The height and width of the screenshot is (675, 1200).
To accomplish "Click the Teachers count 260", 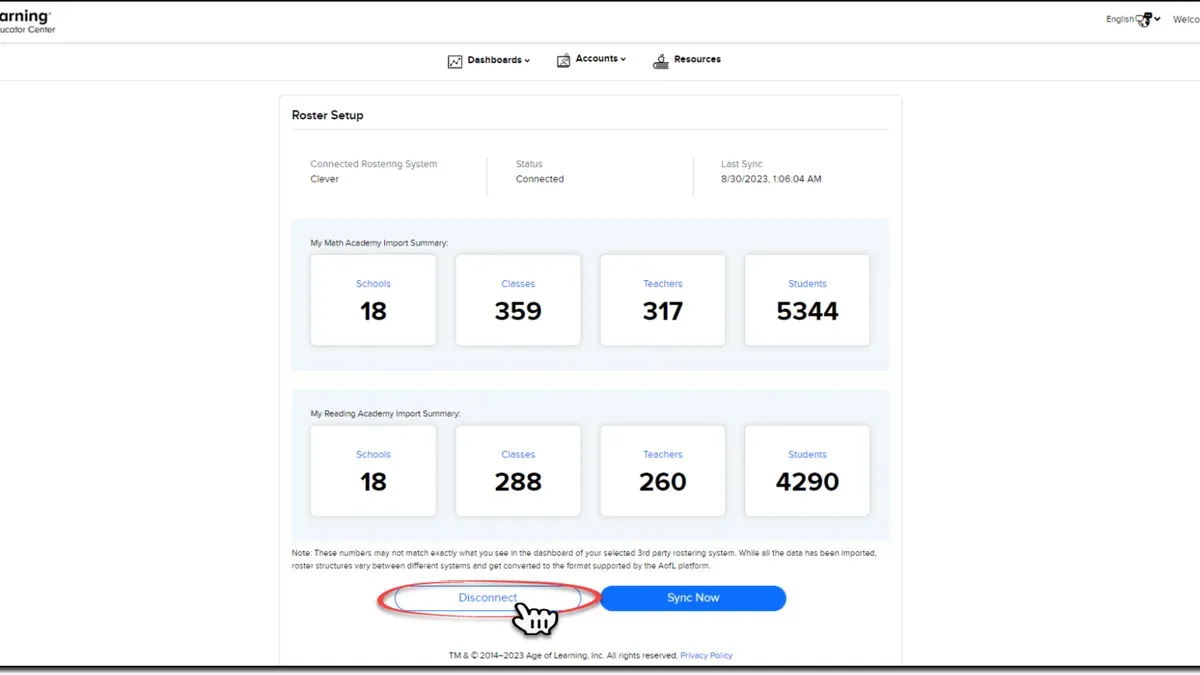I will point(663,482).
